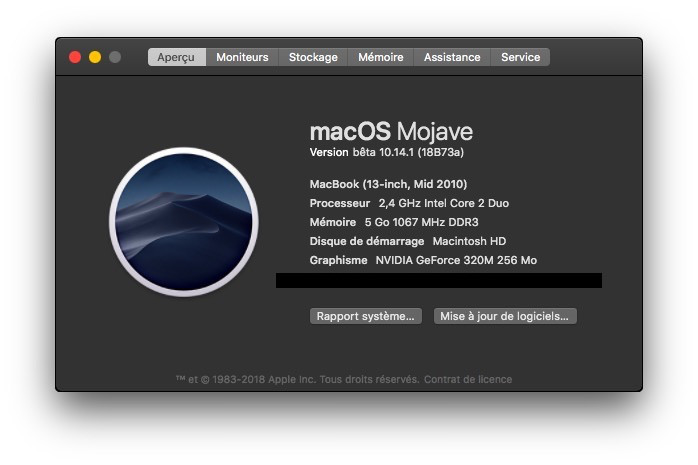The width and height of the screenshot is (698, 465).
Task: Click startup disk value Macintosh HD
Action: 469,241
